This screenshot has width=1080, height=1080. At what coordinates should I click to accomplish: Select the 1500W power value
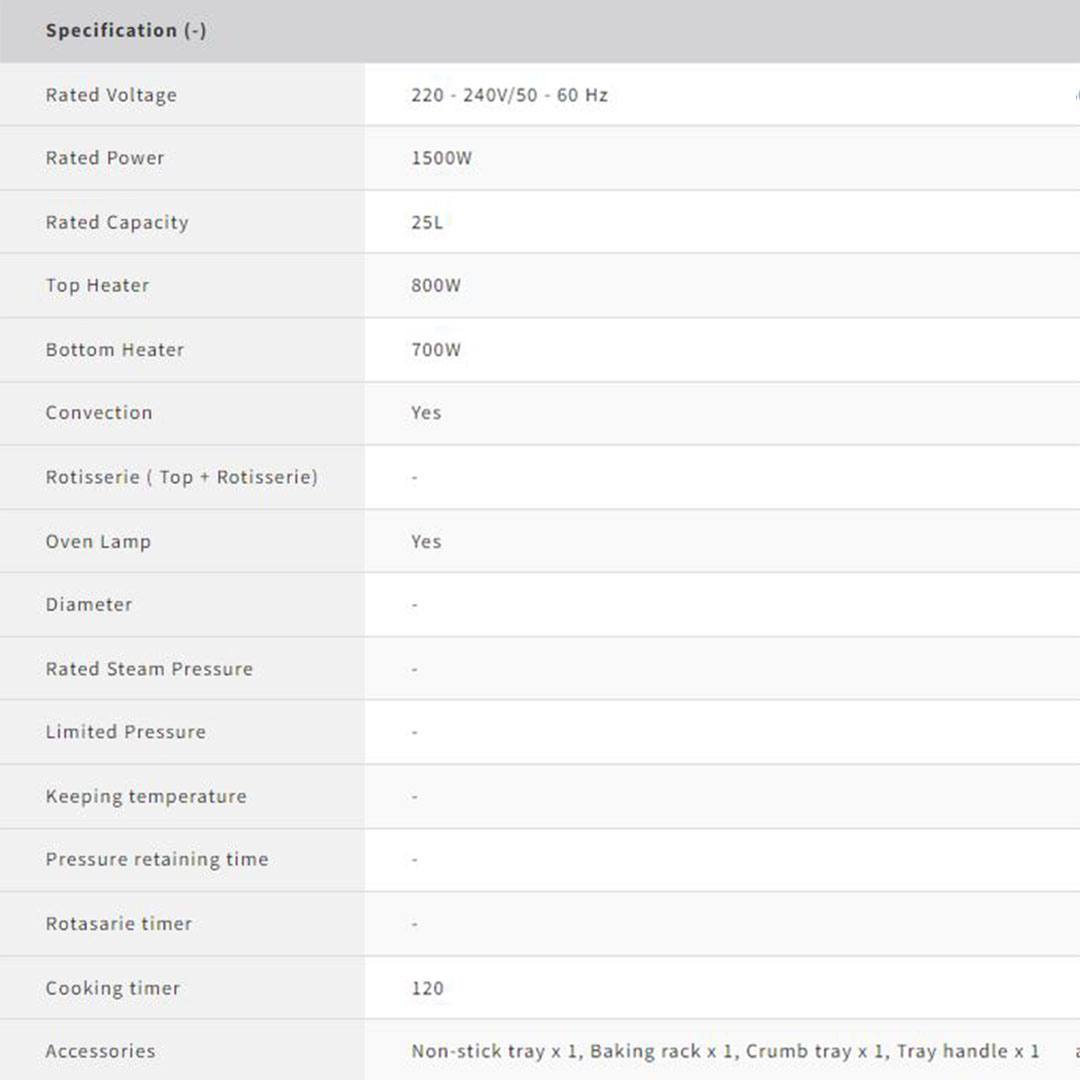coord(441,158)
